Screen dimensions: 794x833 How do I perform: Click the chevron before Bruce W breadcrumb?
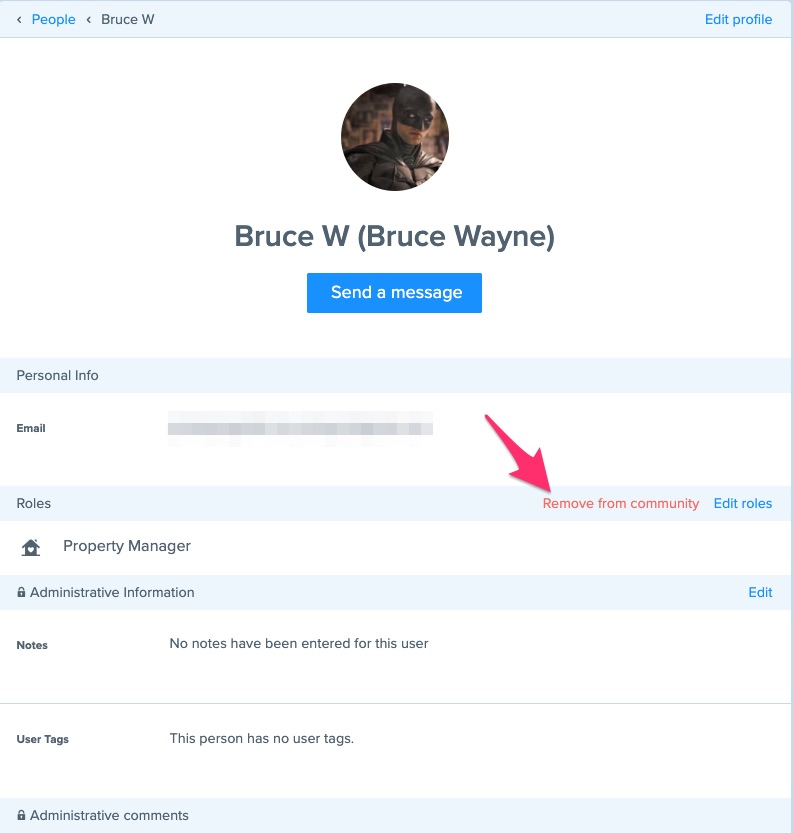pyautogui.click(x=89, y=20)
